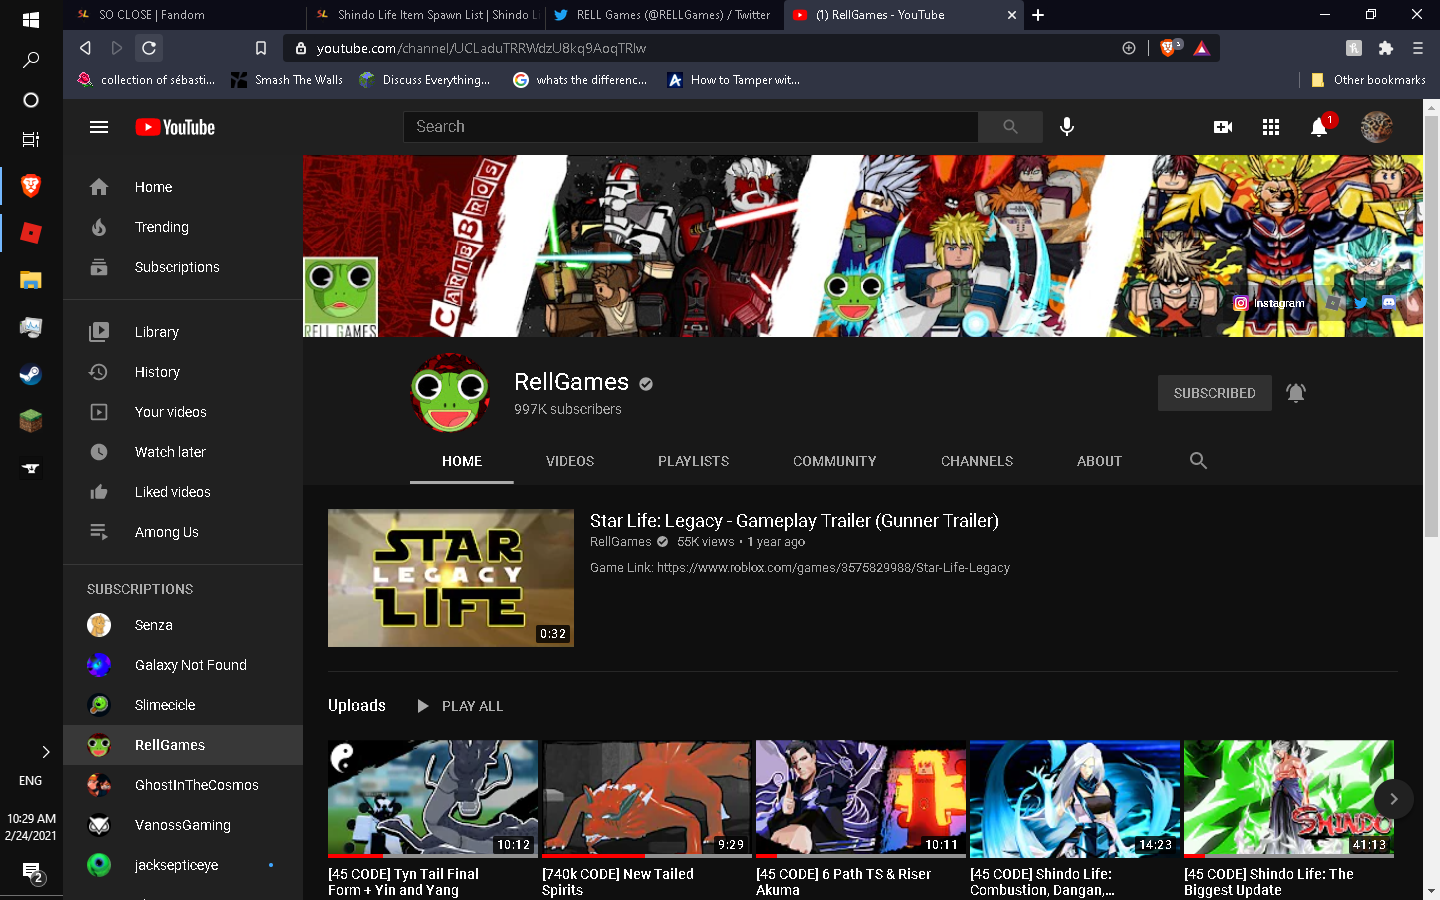This screenshot has height=900, width=1440.
Task: Play all uploads with PLAY ALL
Action: (x=460, y=706)
